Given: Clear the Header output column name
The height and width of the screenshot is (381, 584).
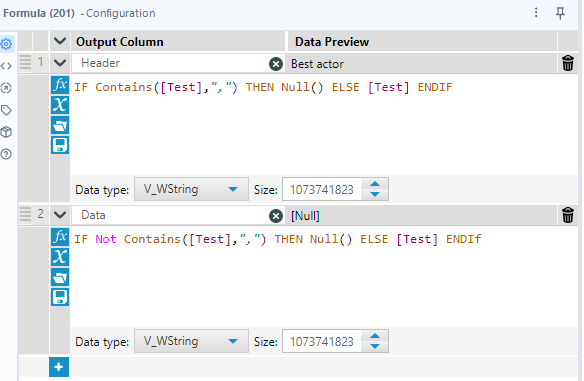Looking at the screenshot, I should click(276, 64).
